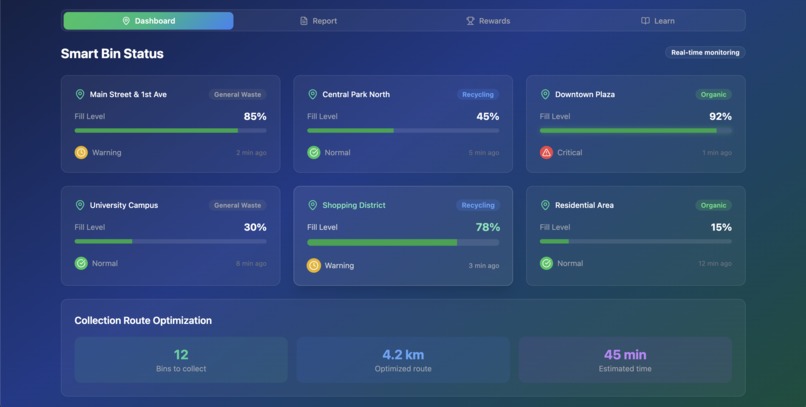The image size is (806, 407).
Task: Click Organic tag on Residential Area card
Action: [x=713, y=205]
